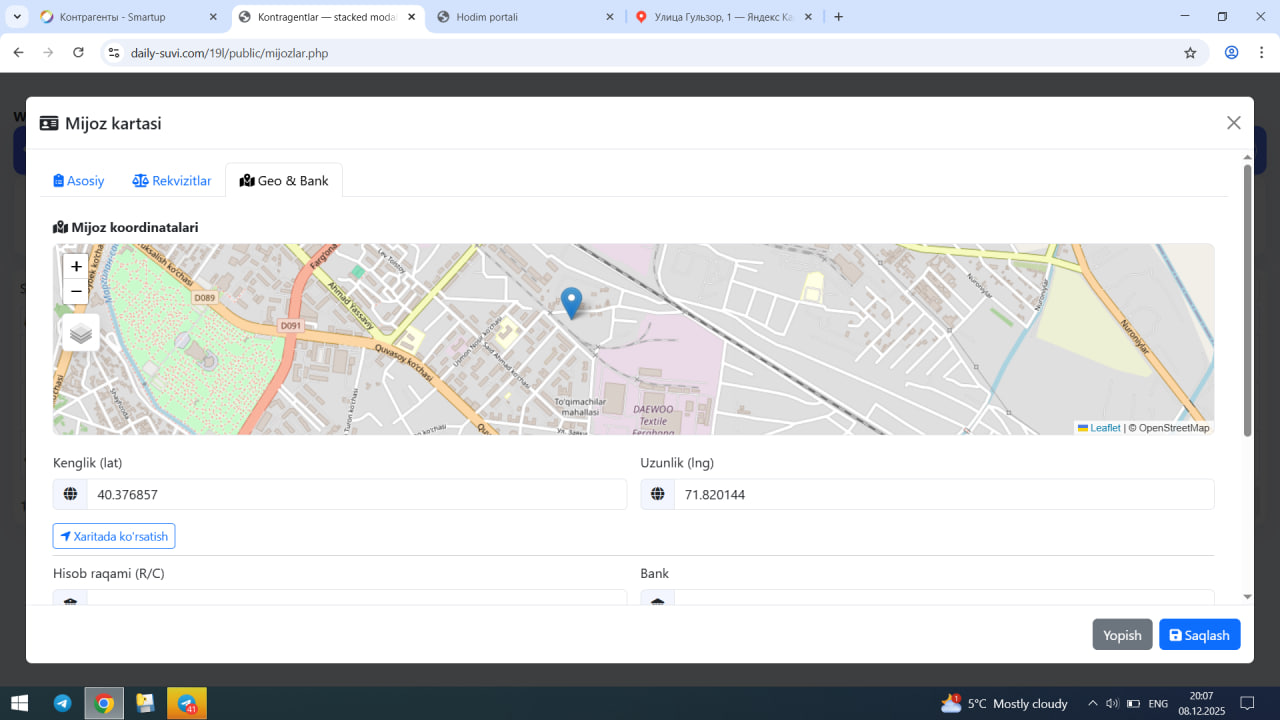Show hidden system tray icons
This screenshot has width=1280, height=720.
tap(1092, 703)
